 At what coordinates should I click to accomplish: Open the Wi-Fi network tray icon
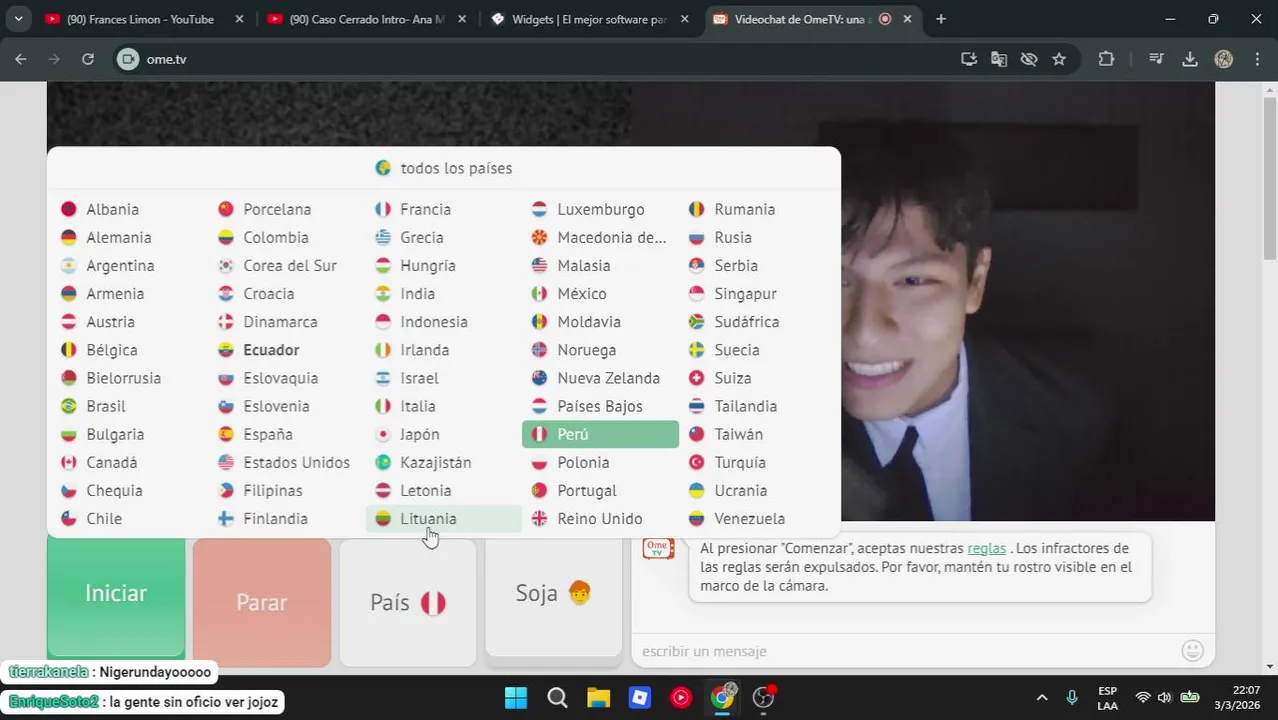(x=1143, y=697)
